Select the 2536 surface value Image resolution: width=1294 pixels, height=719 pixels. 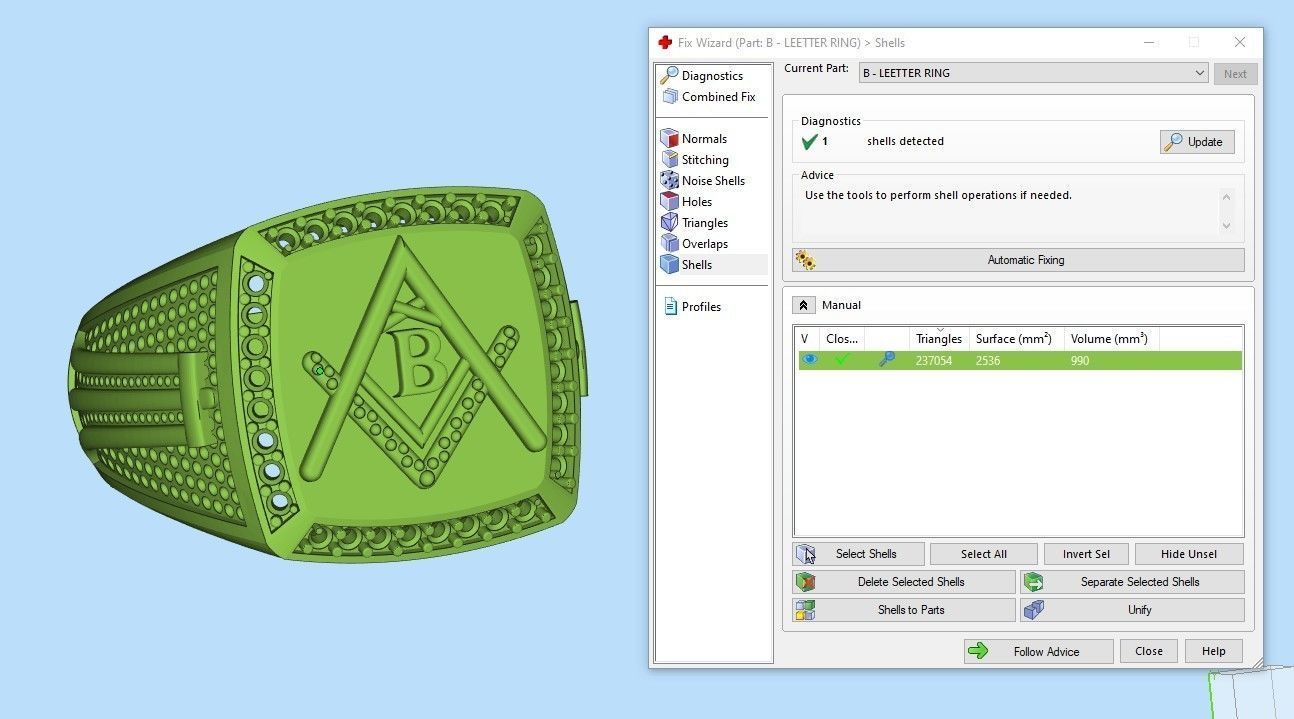988,361
